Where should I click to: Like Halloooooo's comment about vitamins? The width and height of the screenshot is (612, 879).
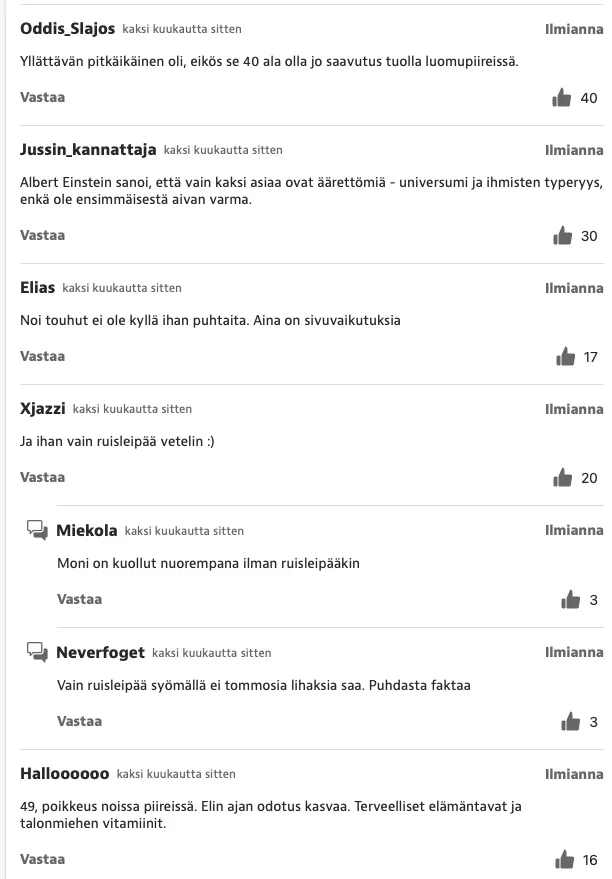tap(565, 858)
